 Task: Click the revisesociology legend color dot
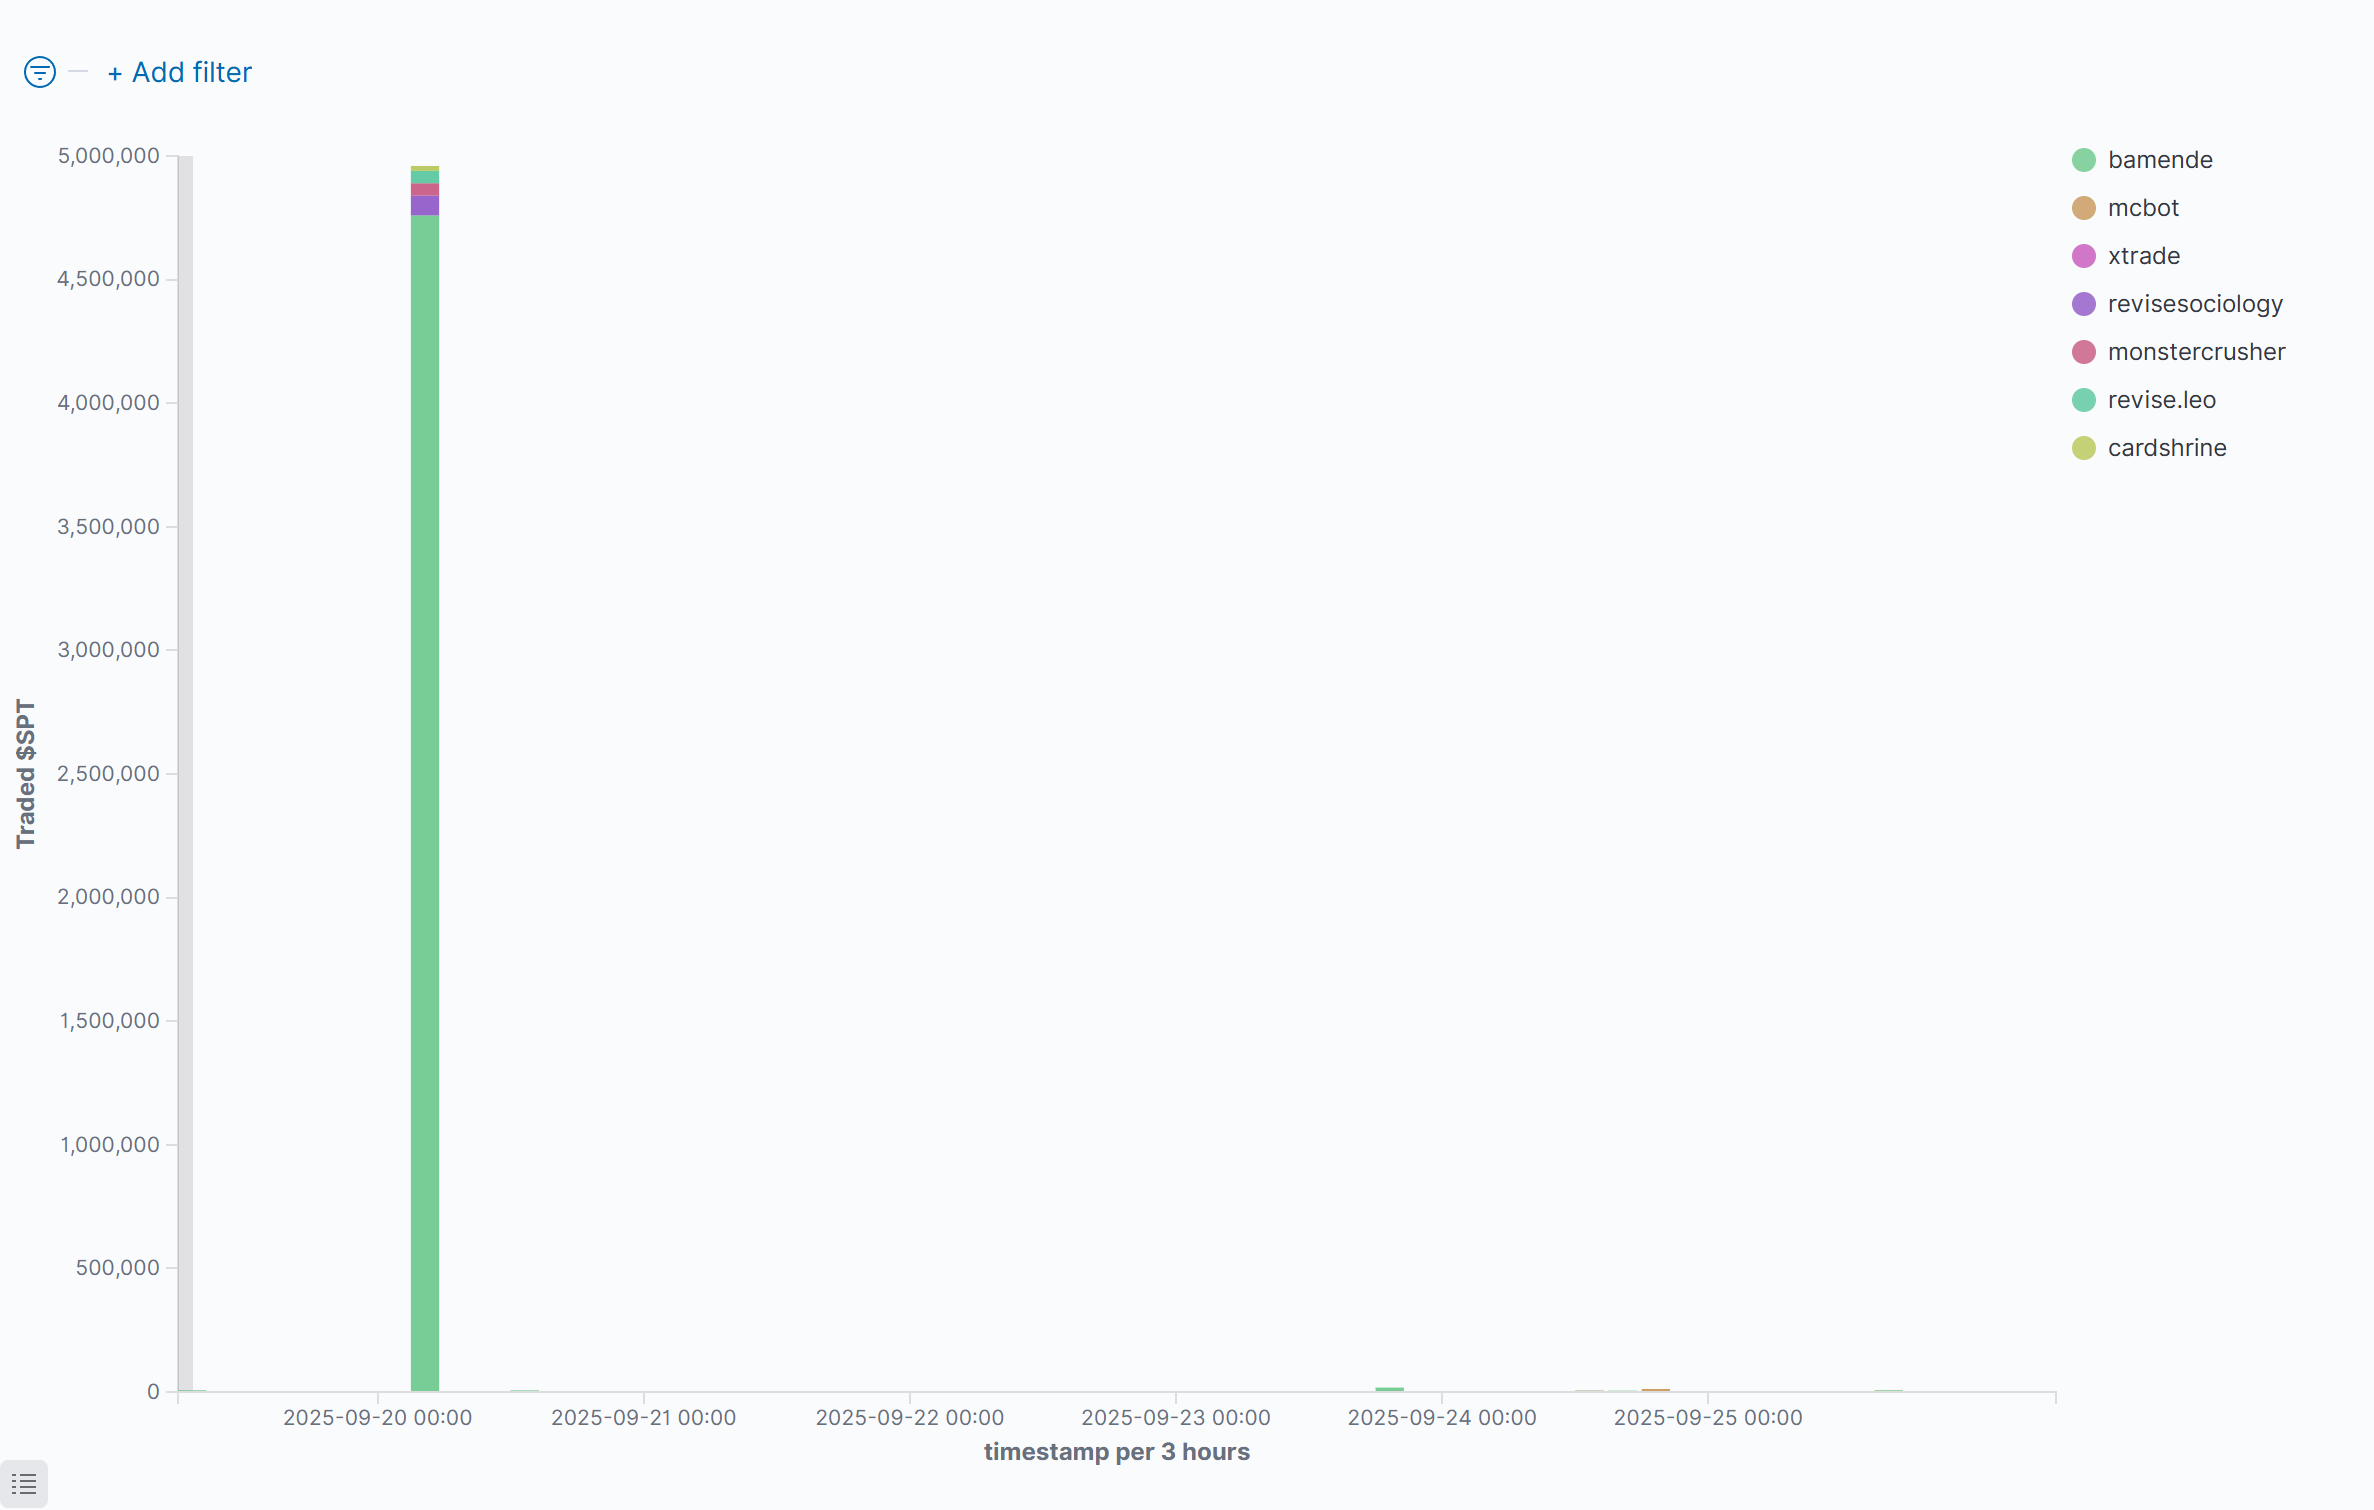[2084, 304]
